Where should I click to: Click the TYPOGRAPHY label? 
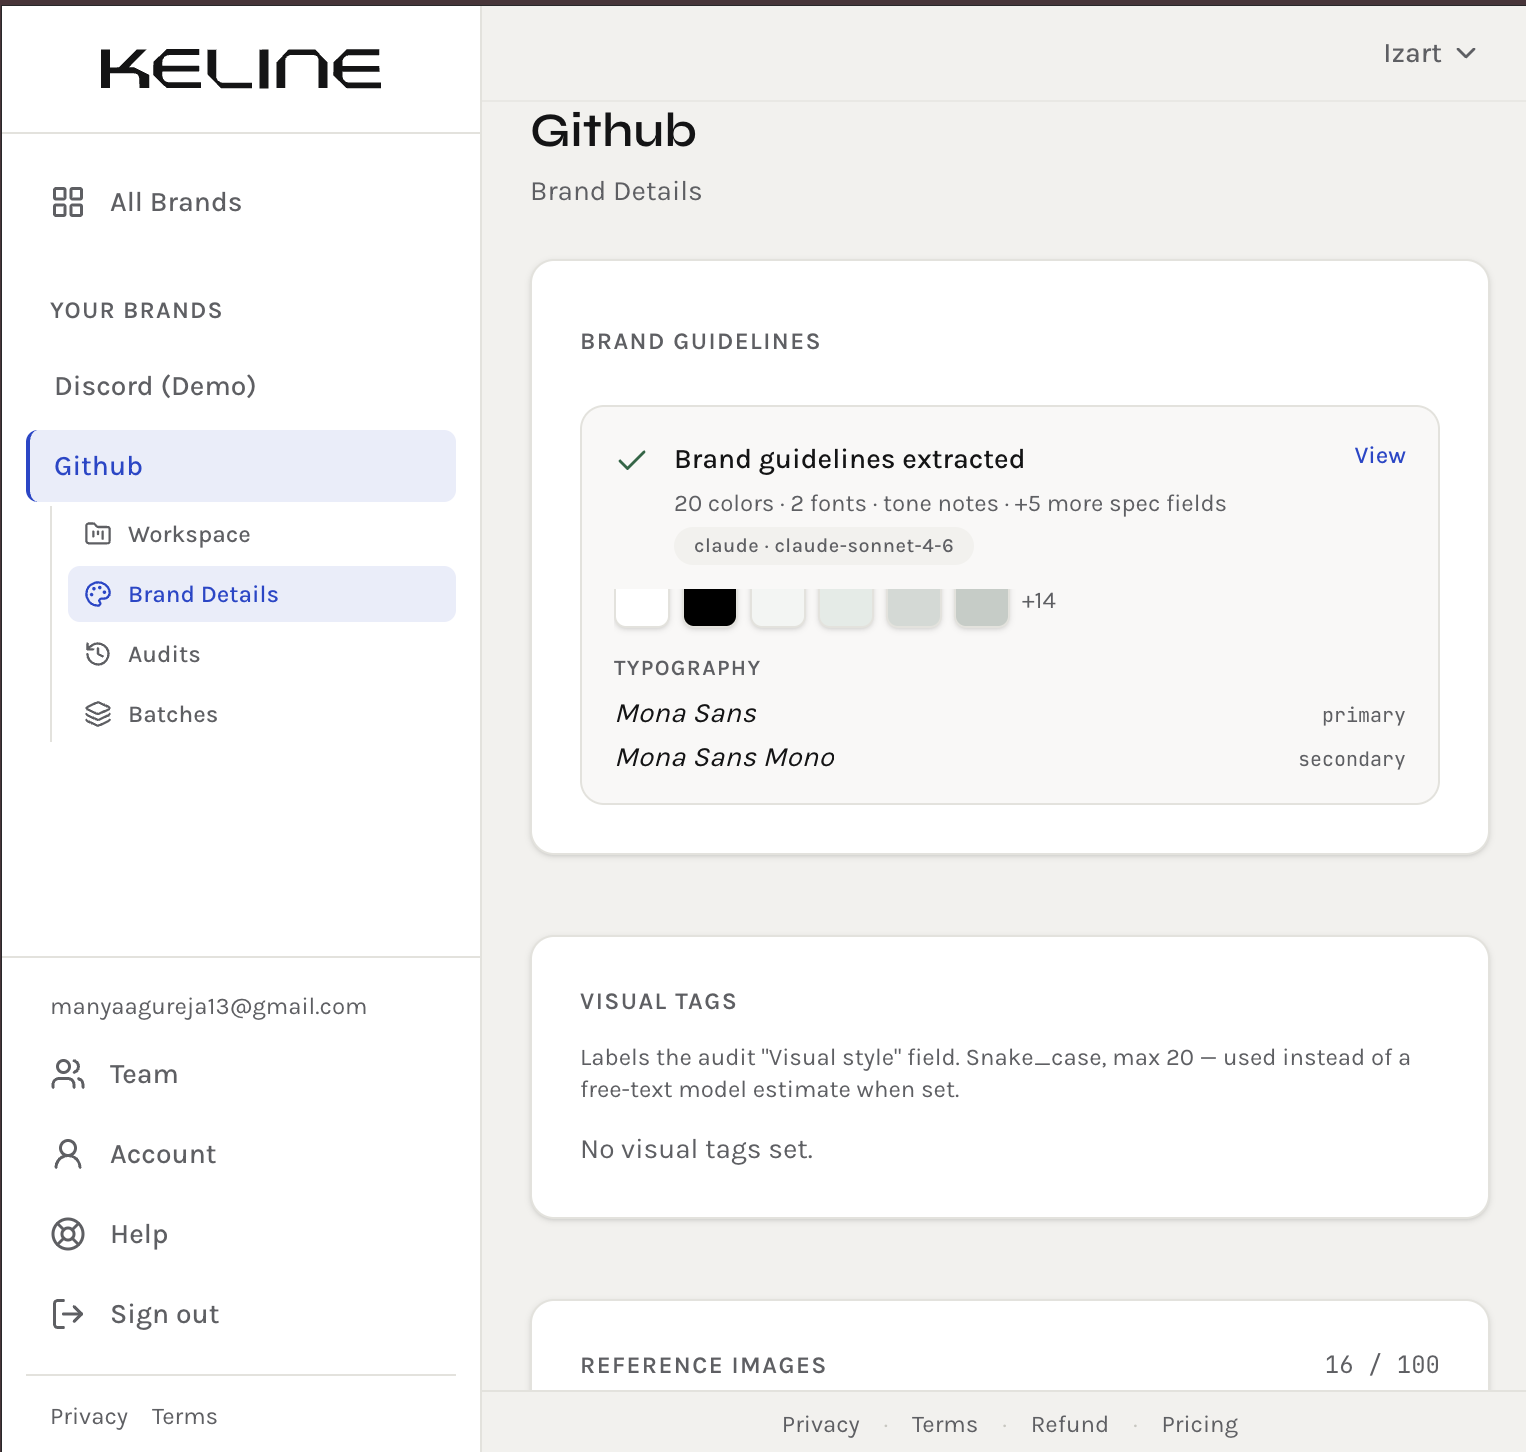688,668
